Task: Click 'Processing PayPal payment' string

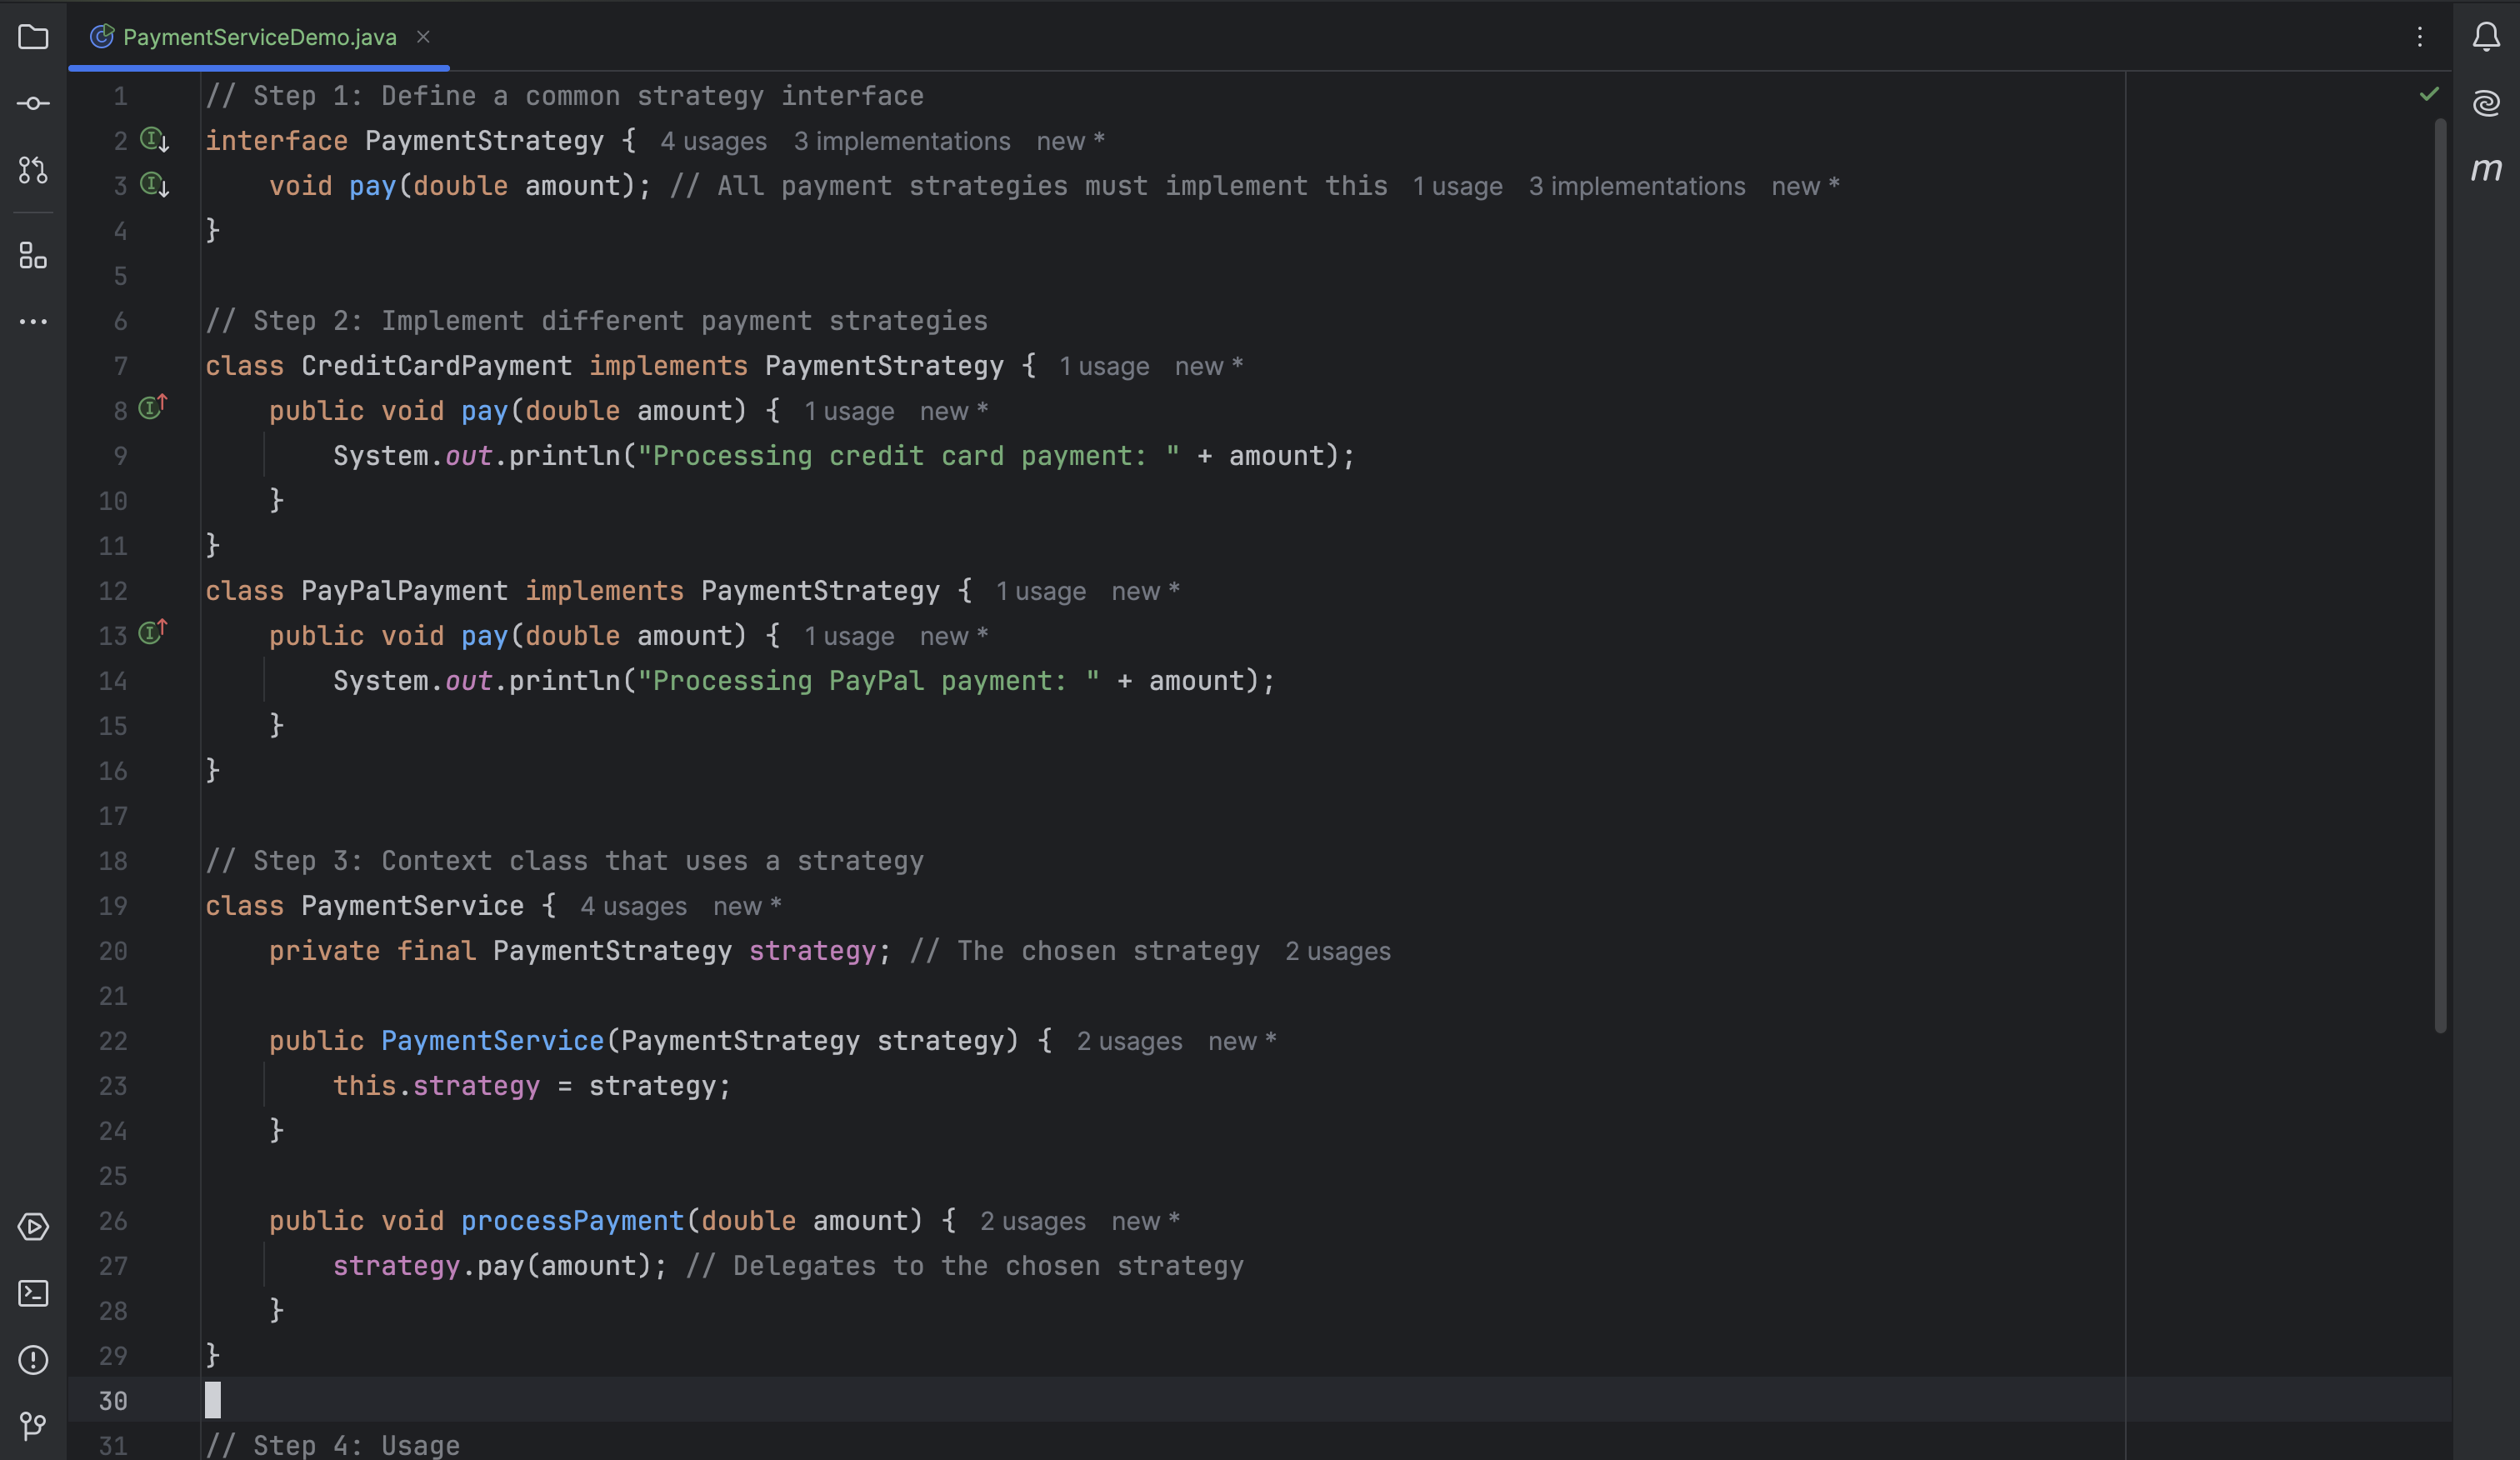Action: pos(868,681)
